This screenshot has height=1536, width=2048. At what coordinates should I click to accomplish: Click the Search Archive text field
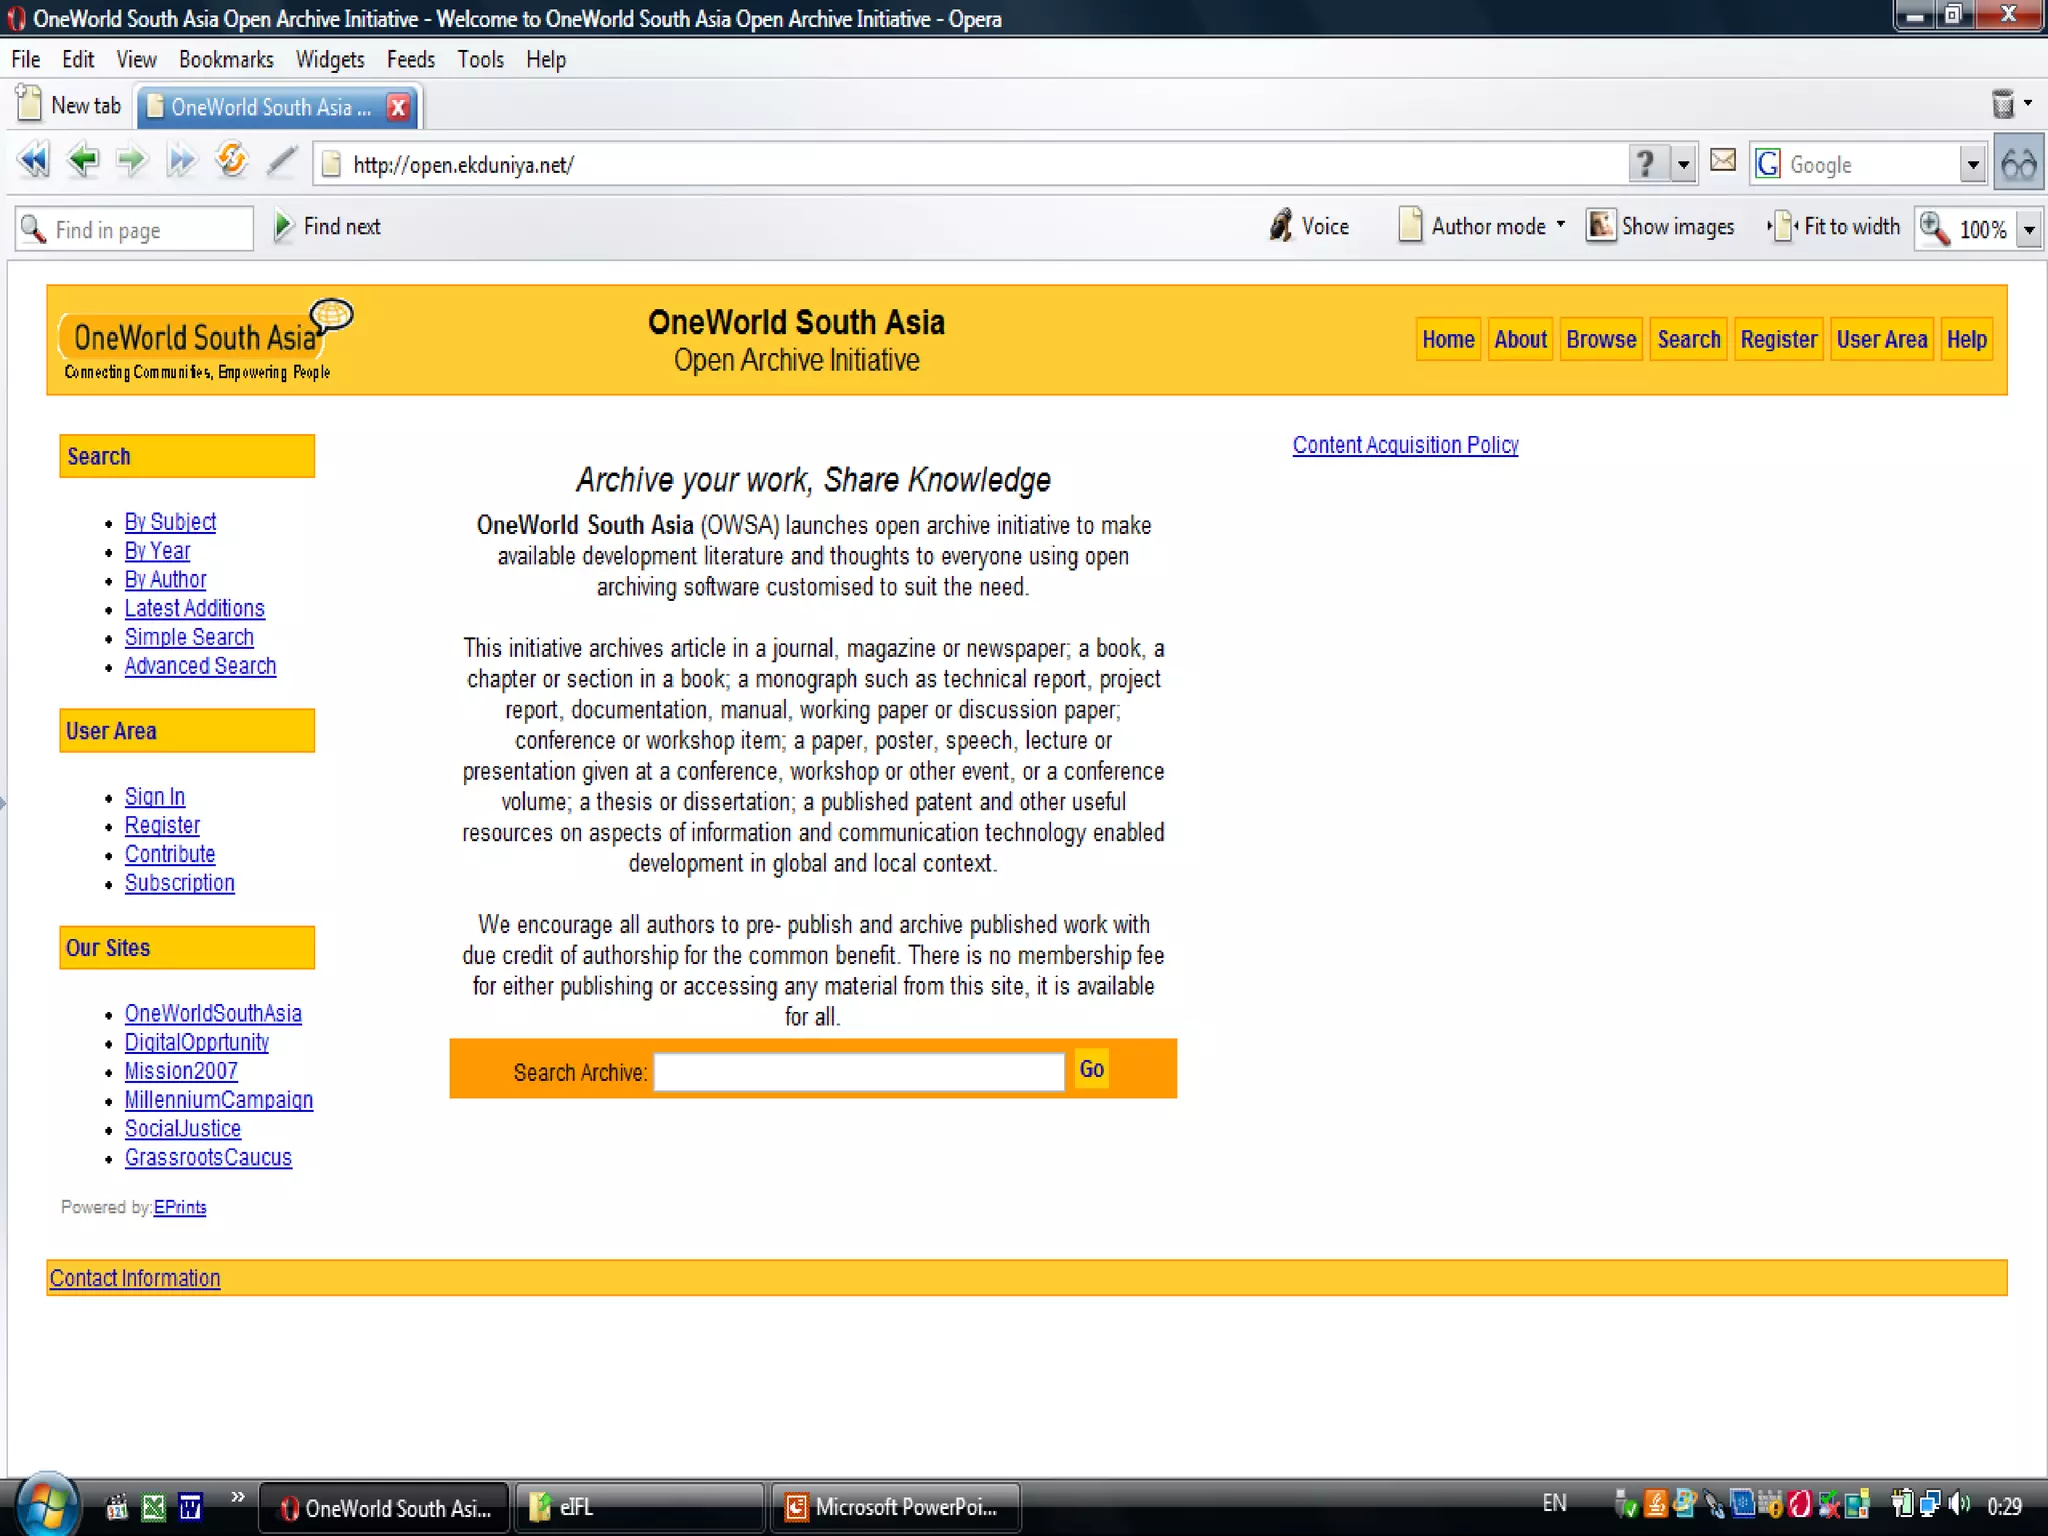859,1072
